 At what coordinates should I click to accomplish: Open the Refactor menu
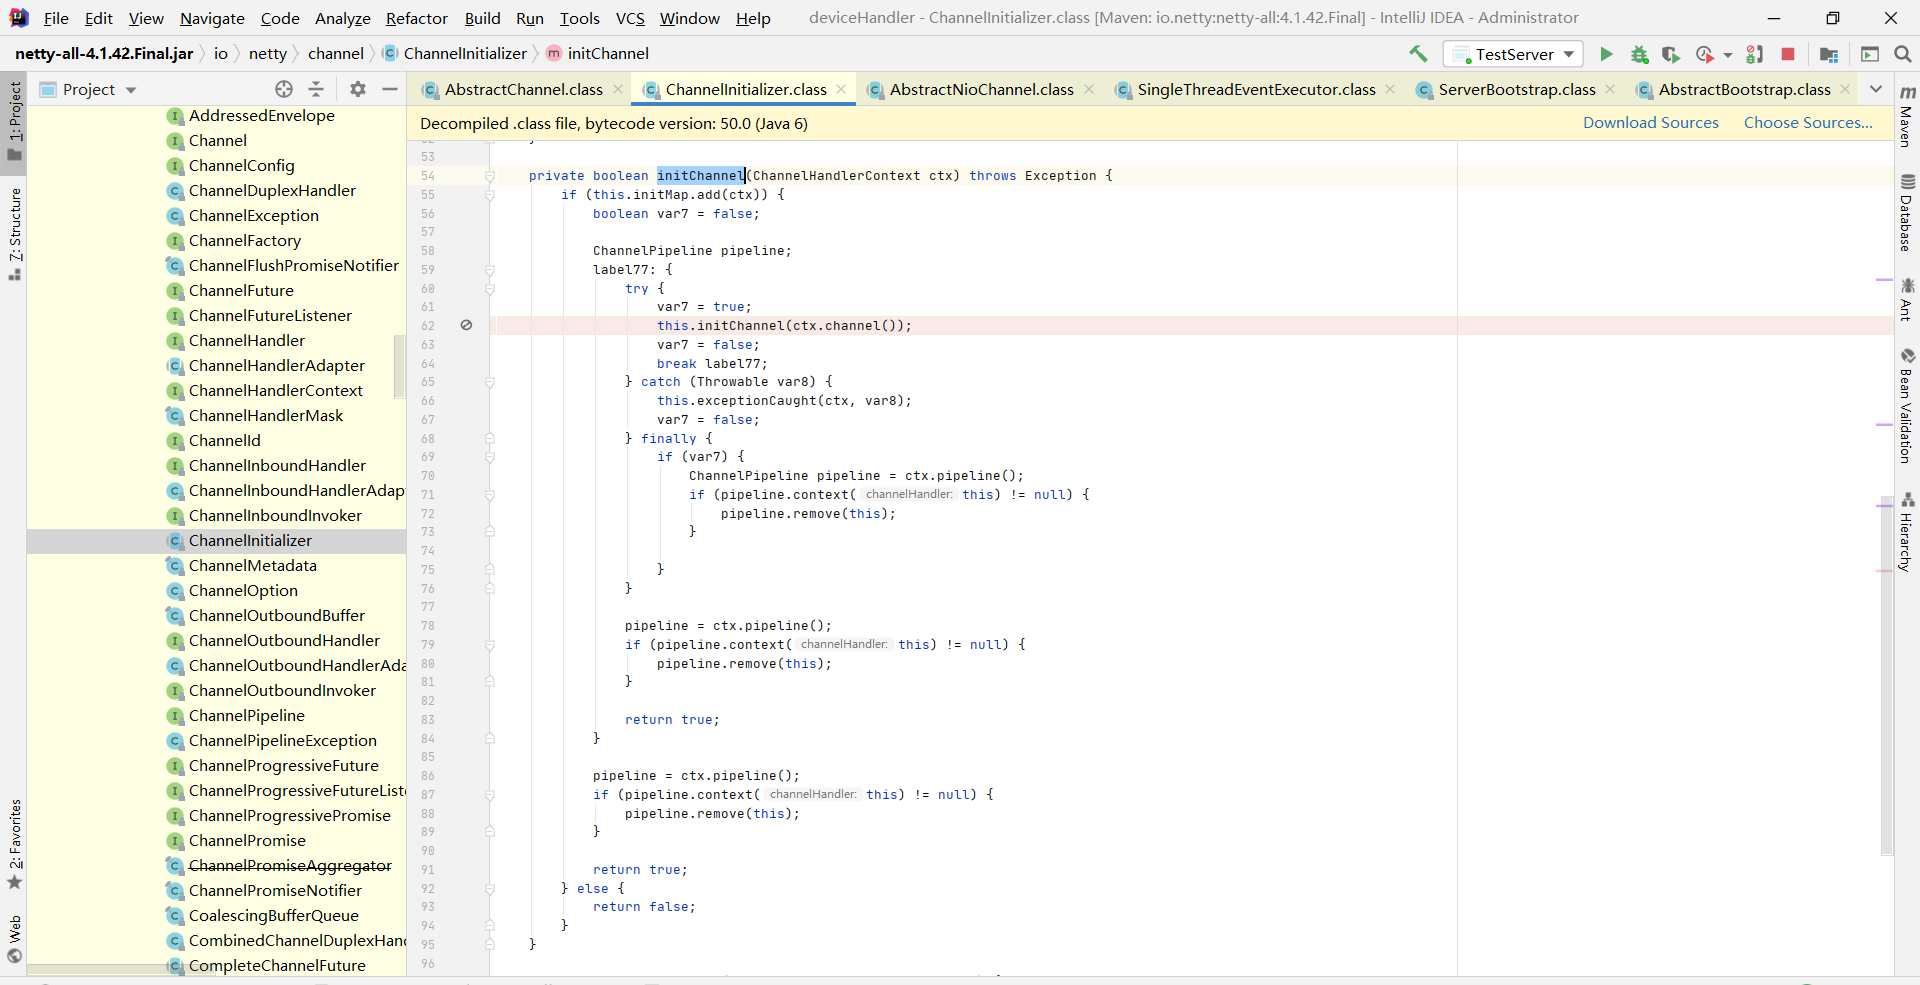[417, 18]
